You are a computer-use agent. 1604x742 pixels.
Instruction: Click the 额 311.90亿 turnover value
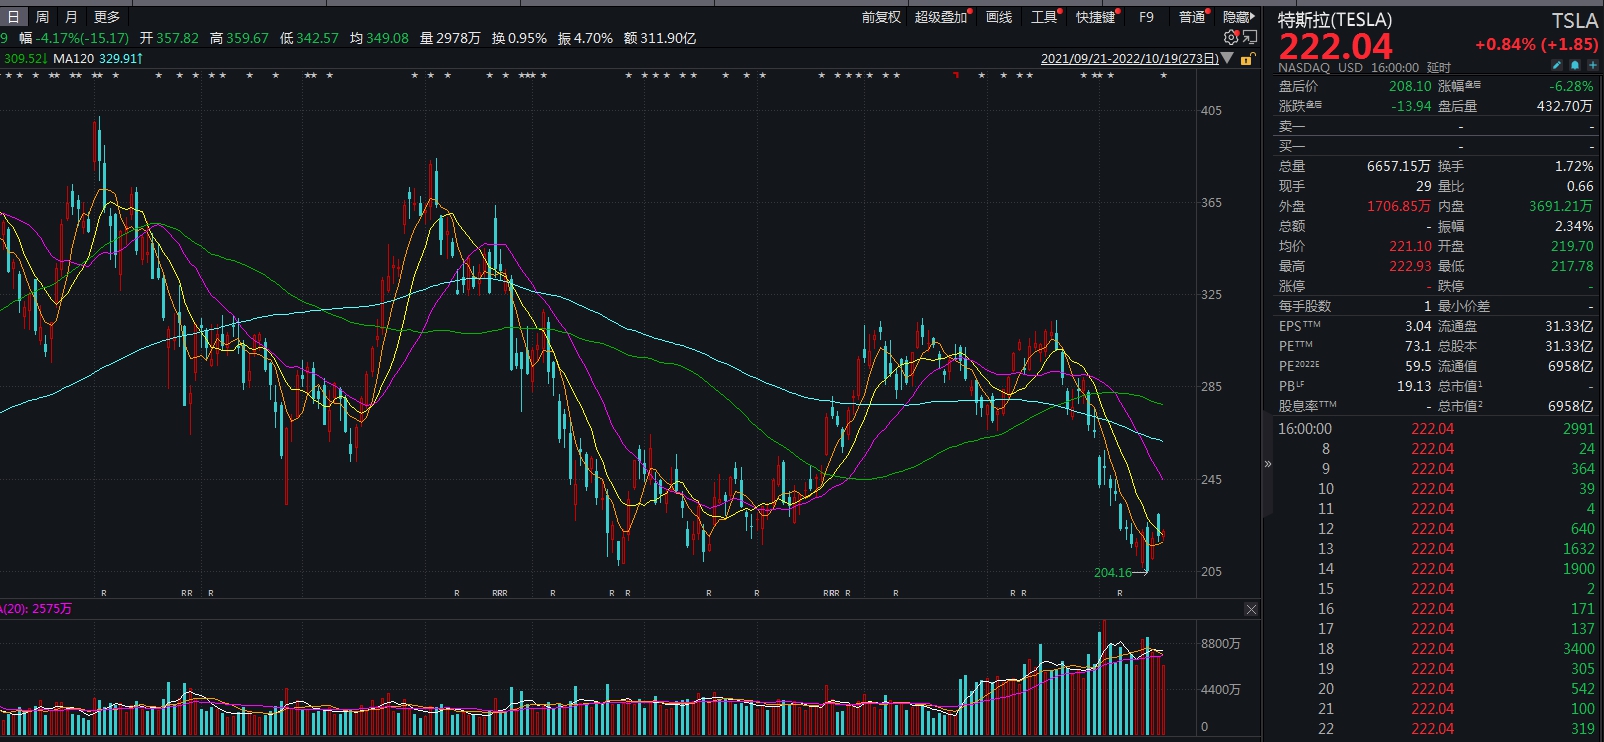660,38
